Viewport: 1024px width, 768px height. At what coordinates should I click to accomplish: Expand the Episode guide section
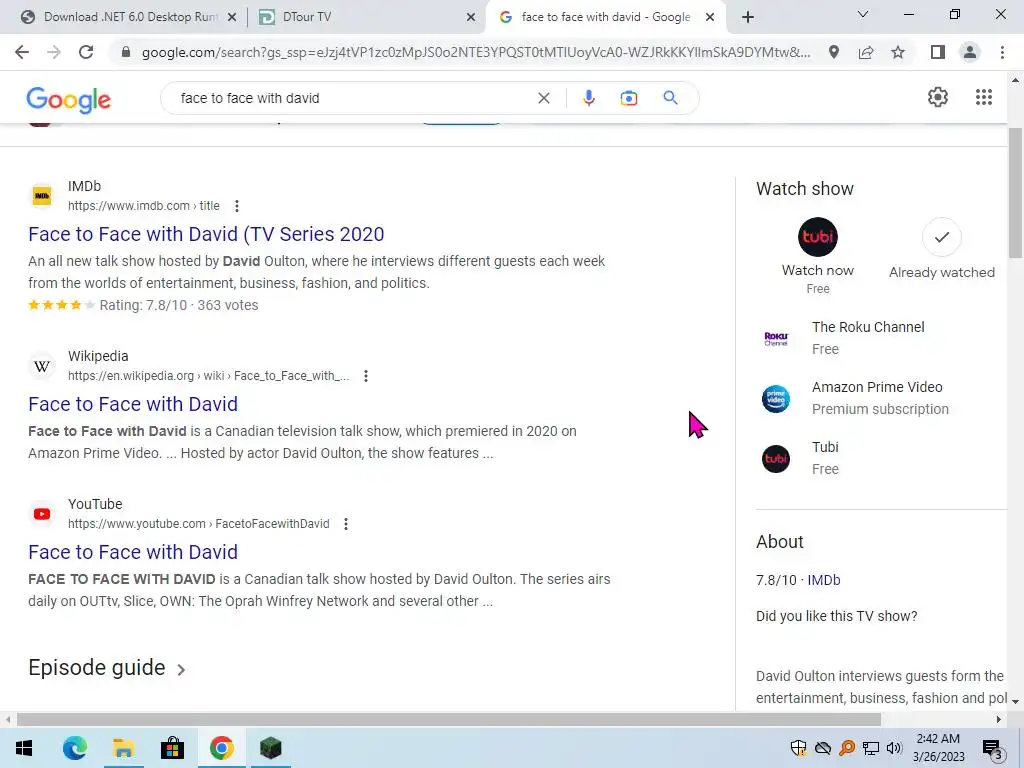(x=107, y=668)
